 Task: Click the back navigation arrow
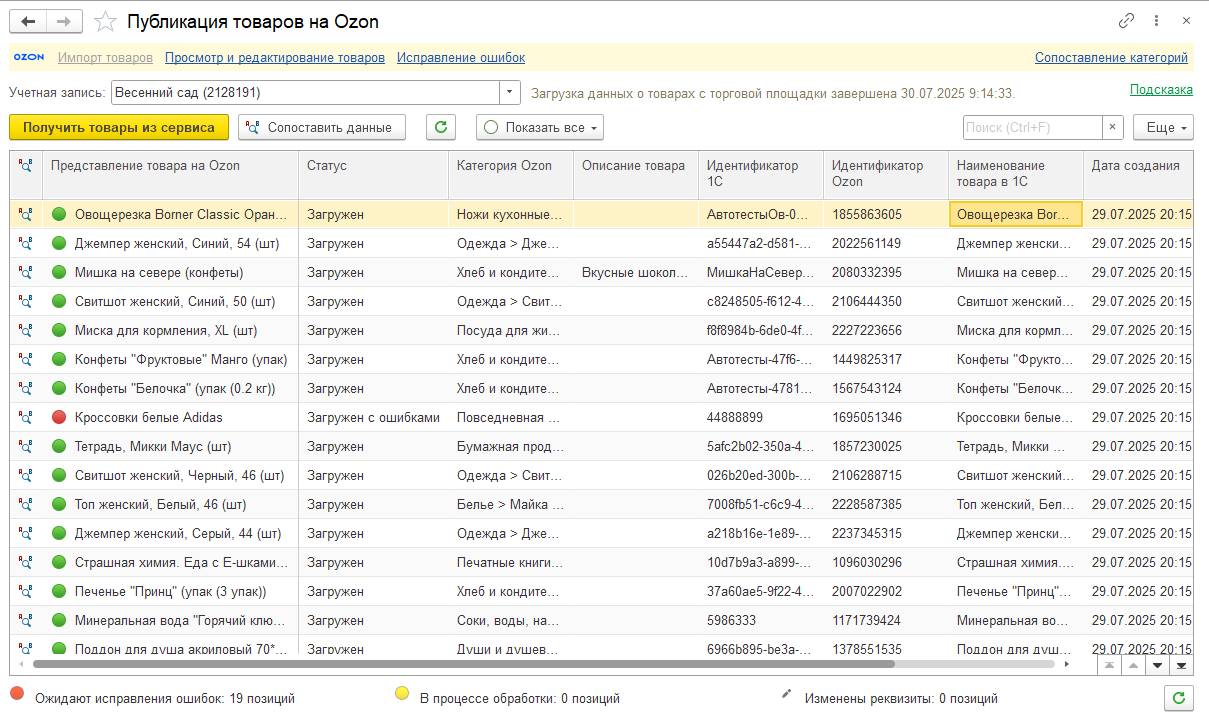[x=27, y=21]
